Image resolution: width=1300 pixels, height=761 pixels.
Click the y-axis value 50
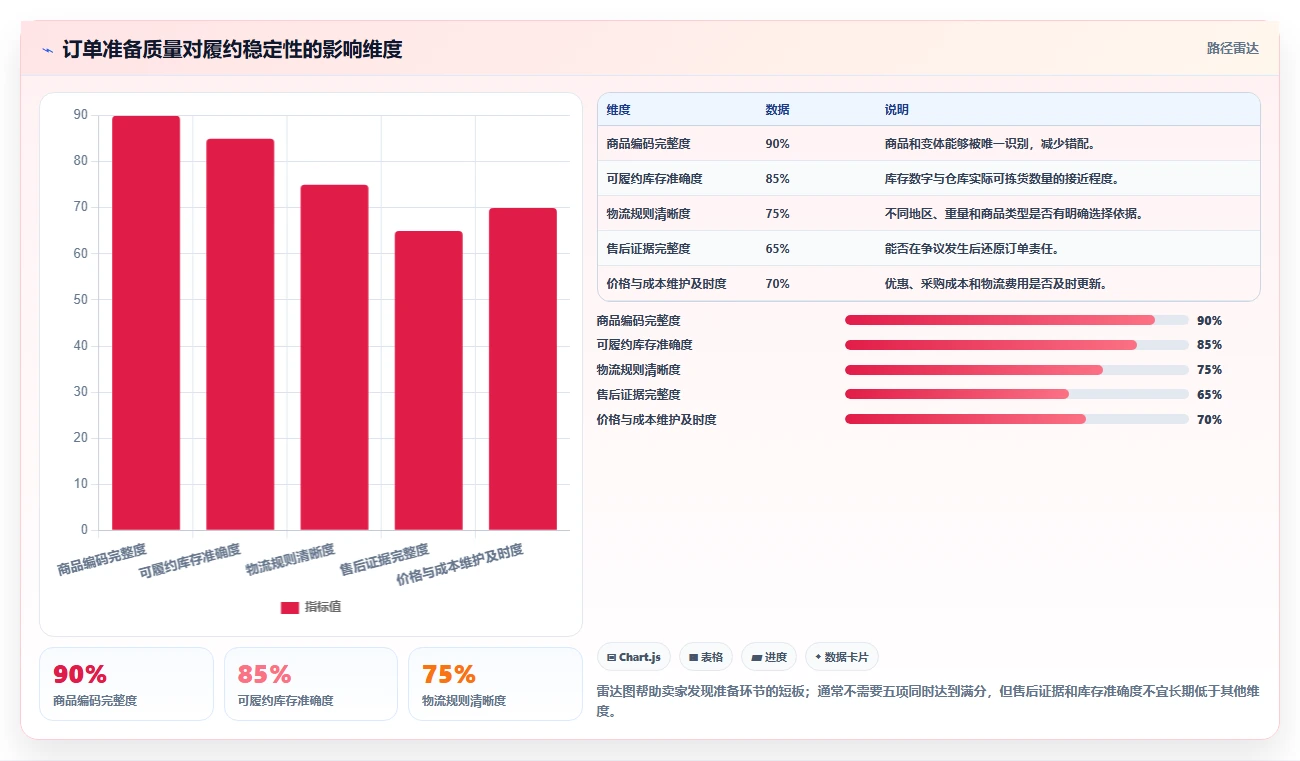point(80,299)
